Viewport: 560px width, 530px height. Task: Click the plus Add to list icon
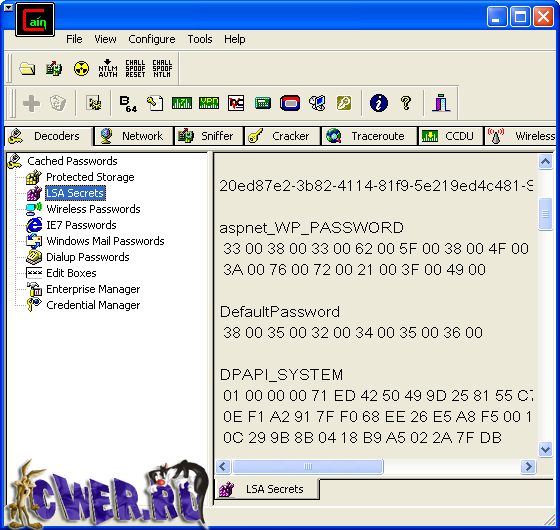(31, 104)
